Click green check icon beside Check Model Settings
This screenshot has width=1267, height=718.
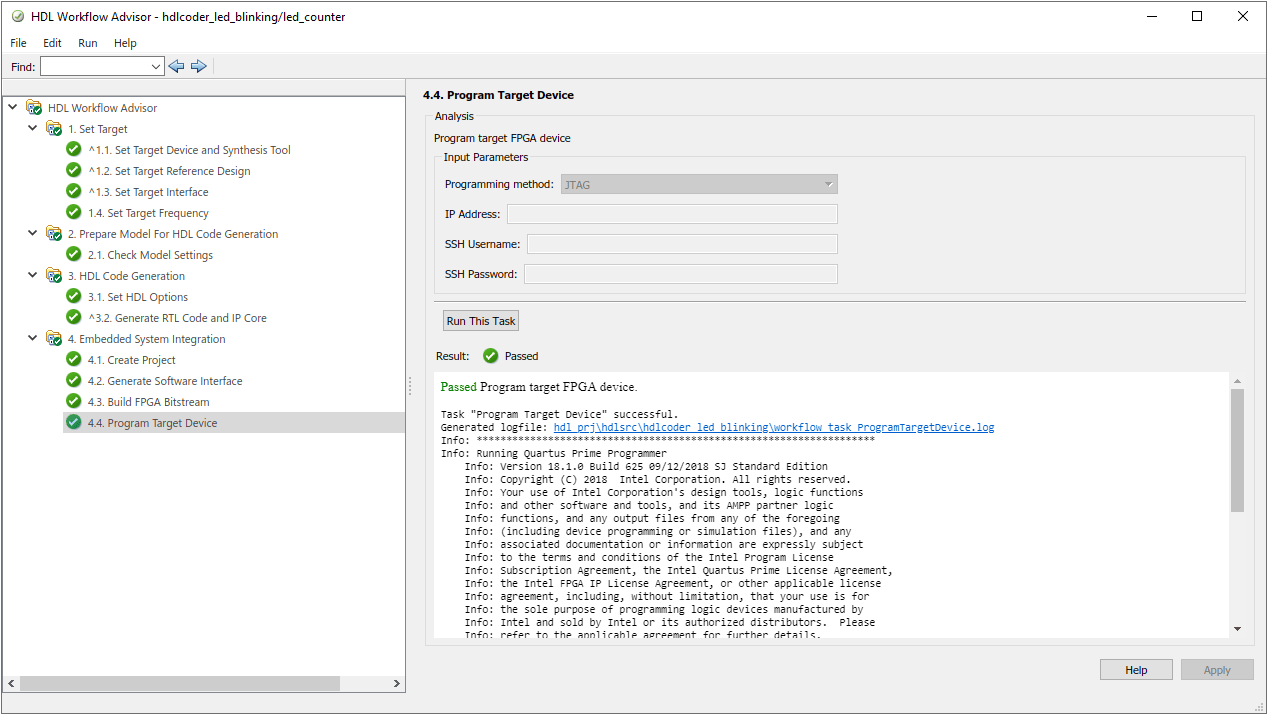tap(74, 254)
